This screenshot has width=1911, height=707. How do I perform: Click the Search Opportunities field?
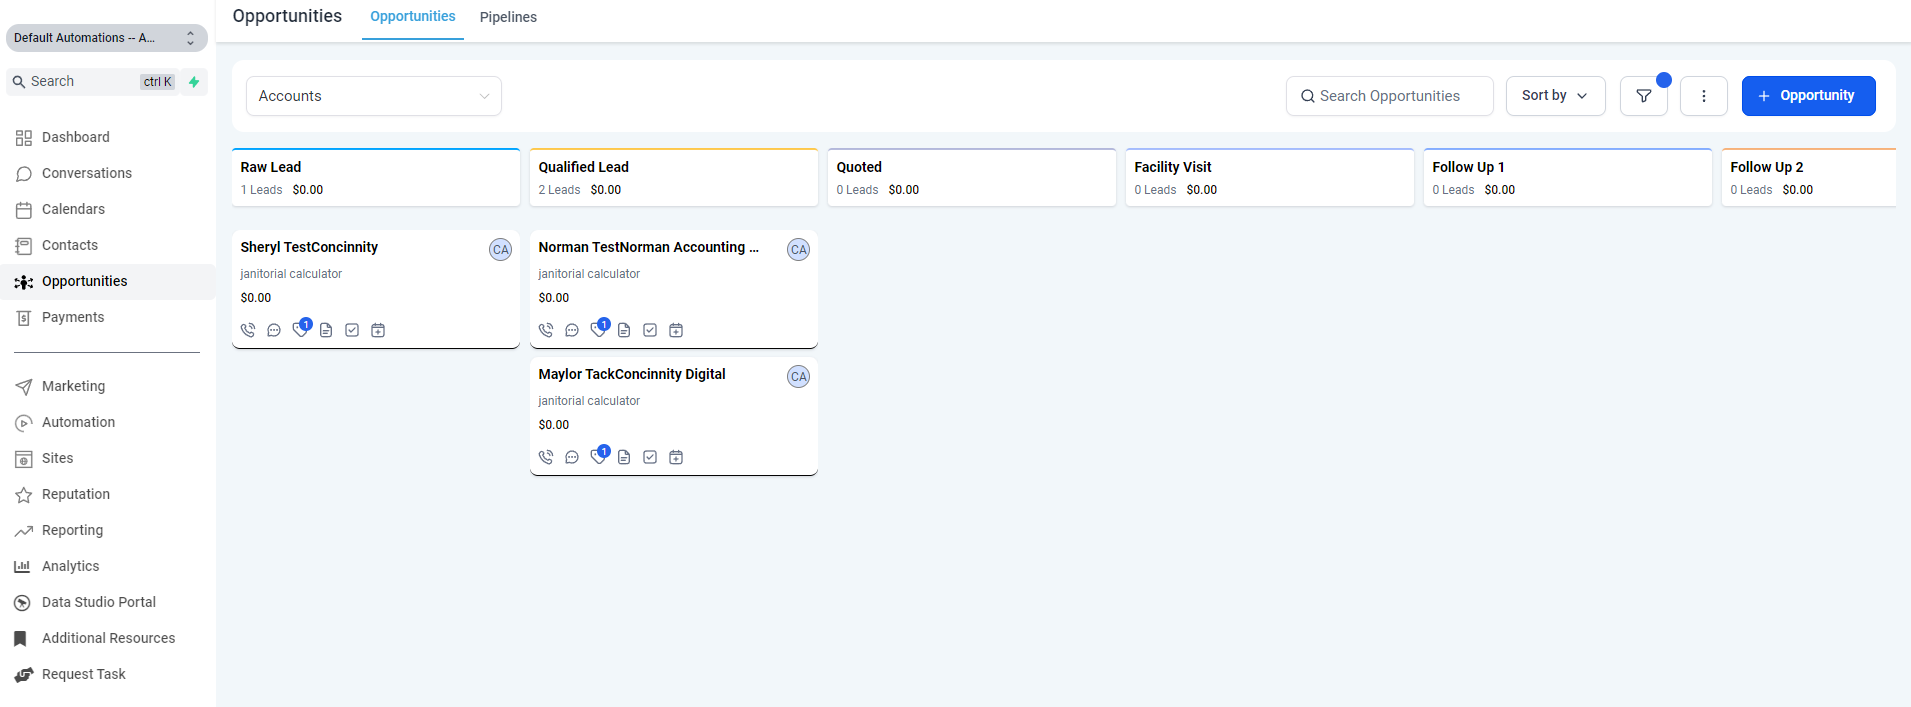1389,96
